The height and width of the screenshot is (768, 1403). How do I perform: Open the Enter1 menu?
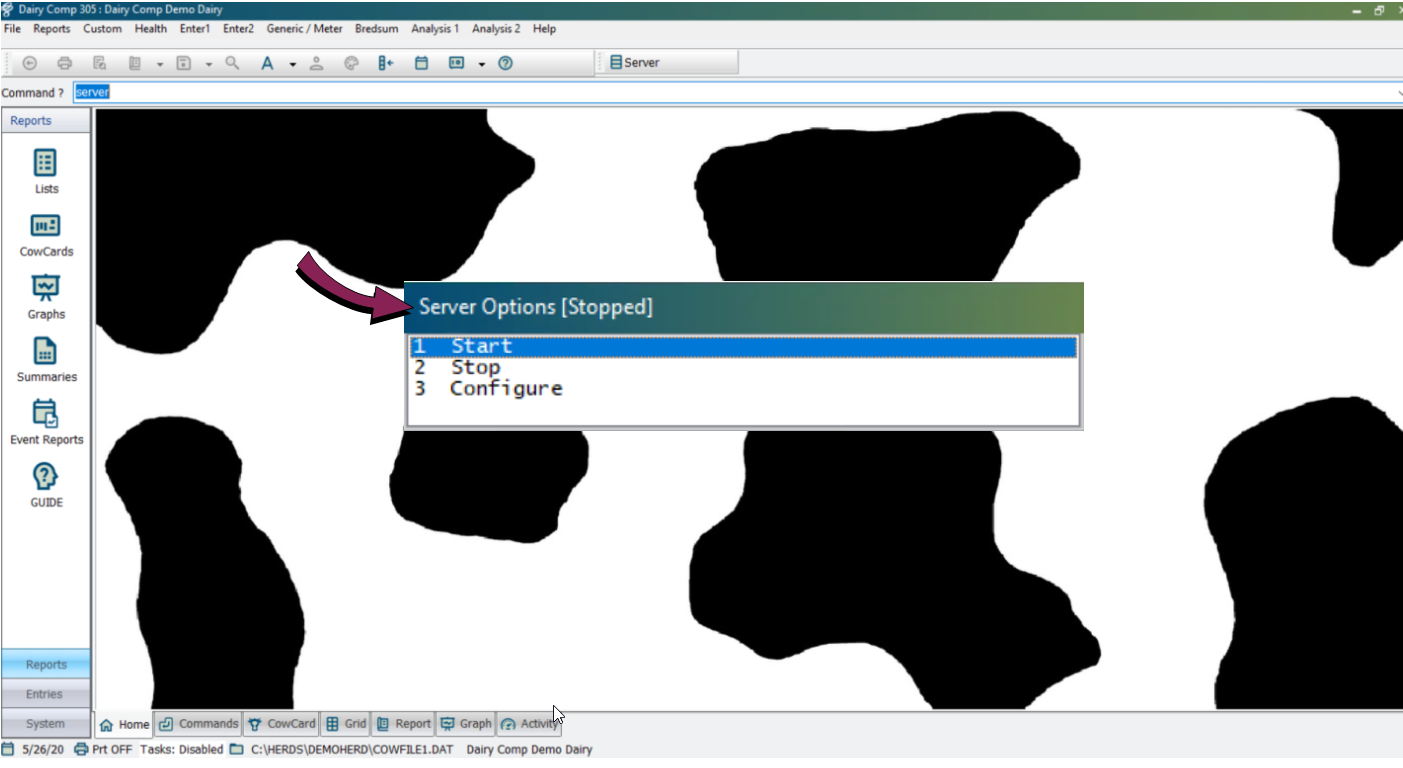(x=195, y=29)
